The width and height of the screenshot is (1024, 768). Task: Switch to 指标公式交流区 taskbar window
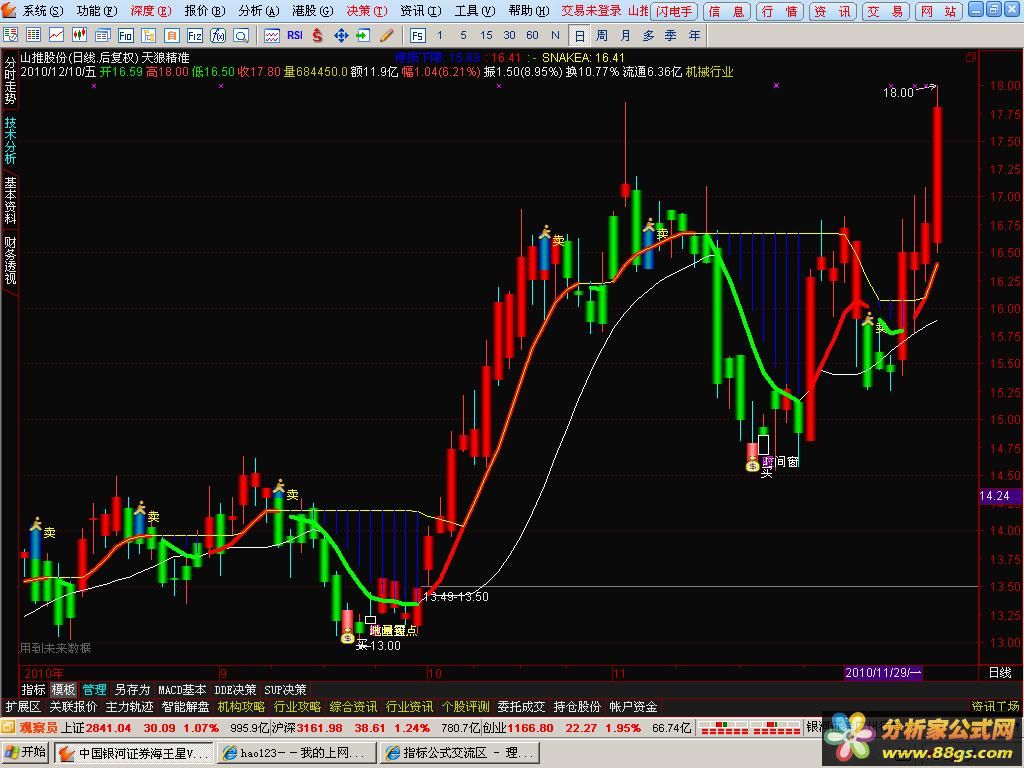pyautogui.click(x=460, y=753)
